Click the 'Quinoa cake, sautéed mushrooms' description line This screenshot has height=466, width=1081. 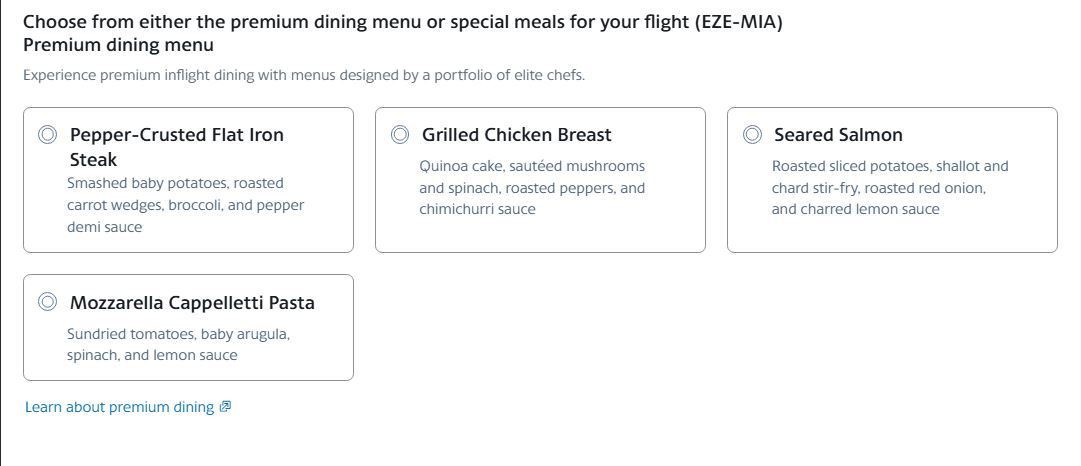coord(532,166)
